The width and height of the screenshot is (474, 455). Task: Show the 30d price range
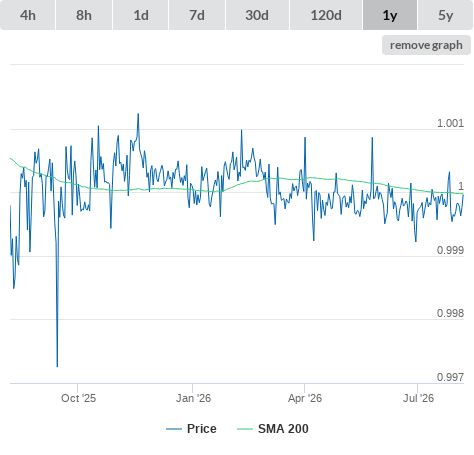[x=257, y=15]
